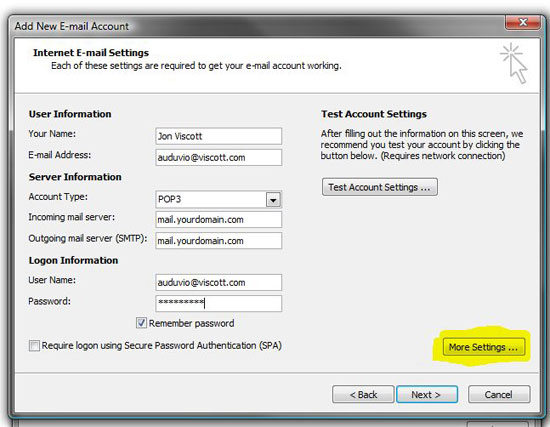Screen dimensions: 550x427
Task: Select the Incoming mail server field
Action: tap(218, 220)
